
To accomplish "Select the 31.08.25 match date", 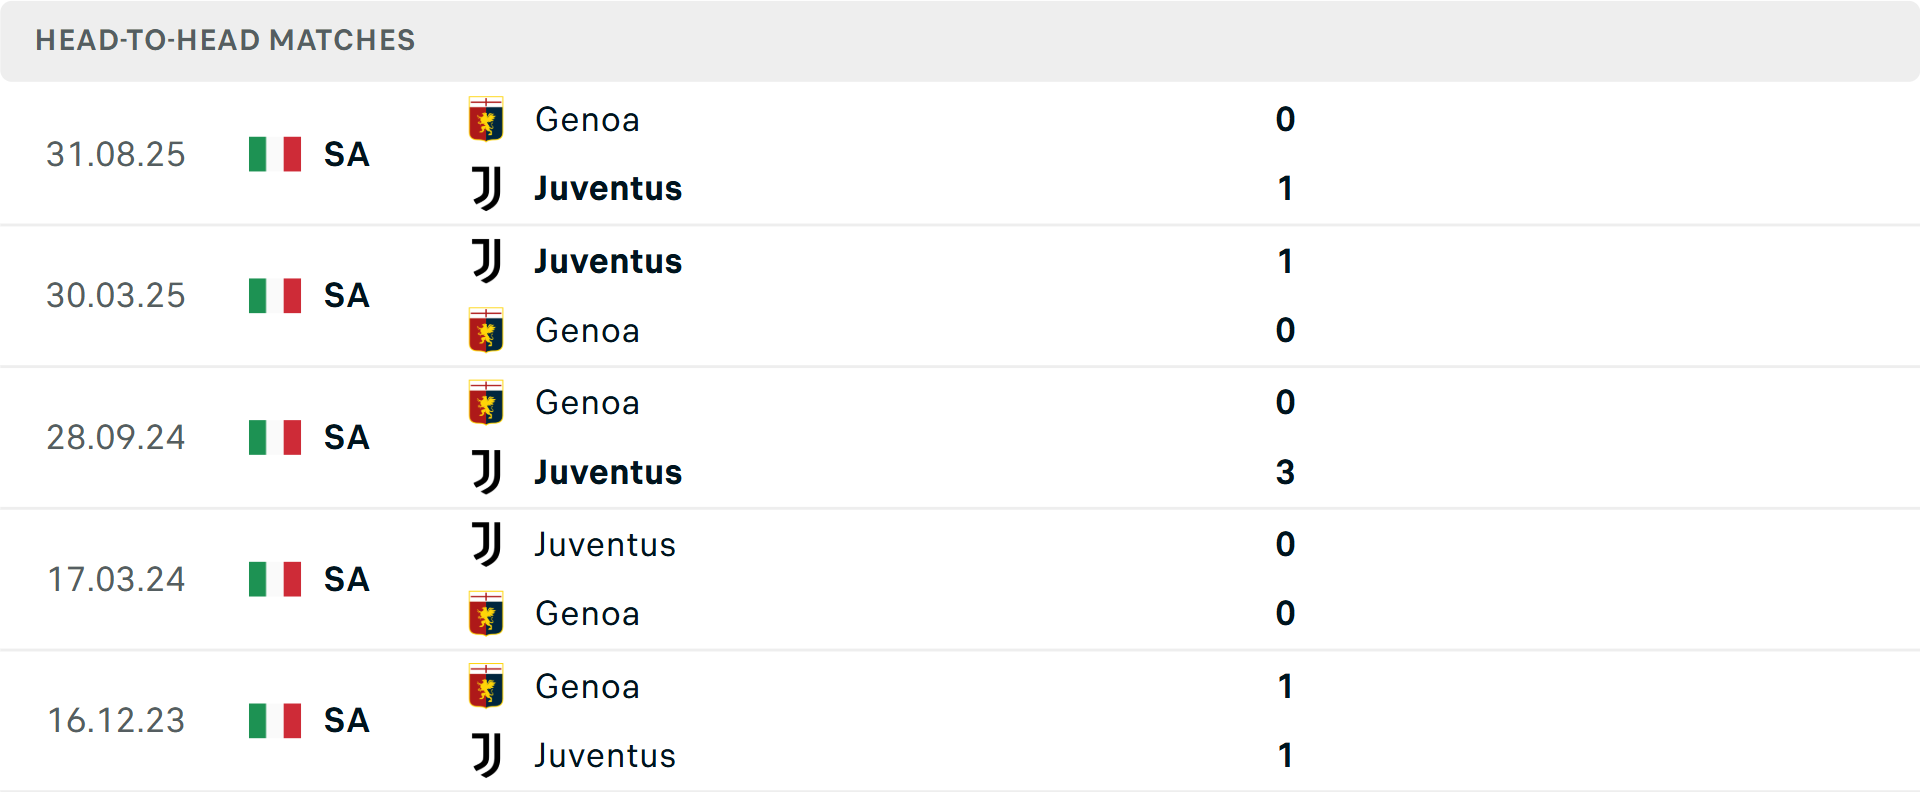I will (x=116, y=154).
